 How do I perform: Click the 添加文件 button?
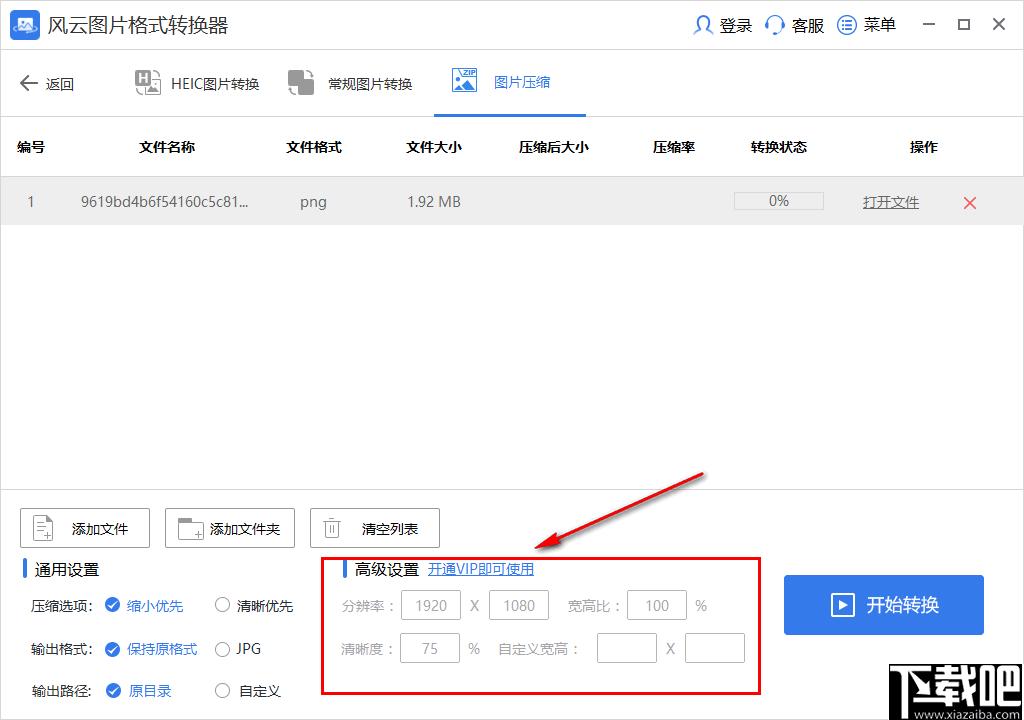click(85, 528)
